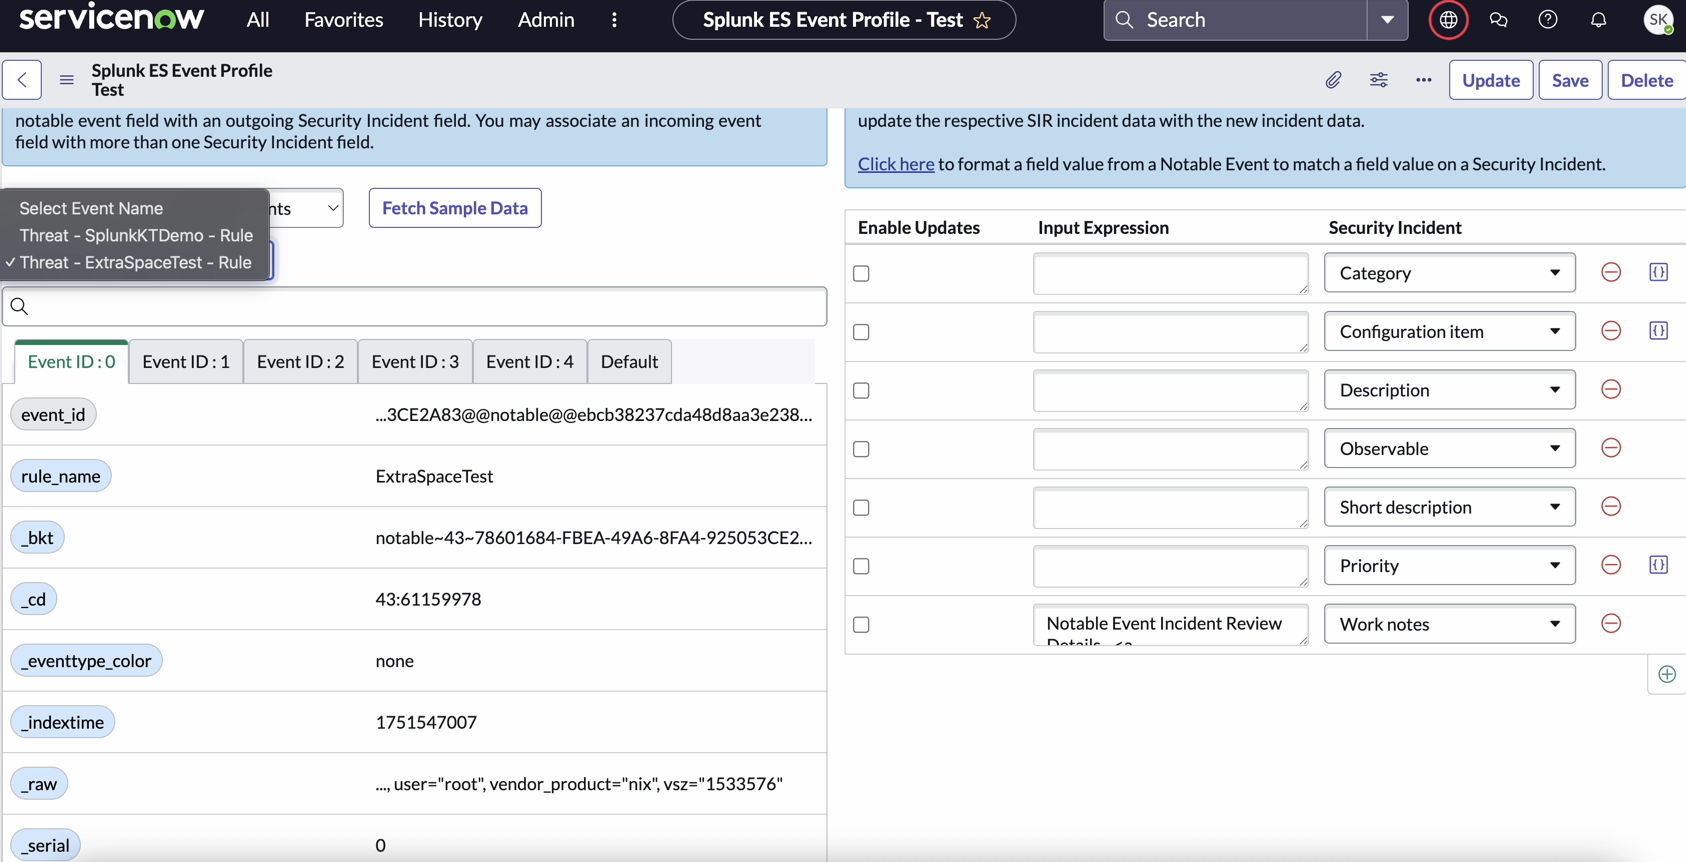1686x862 pixels.
Task: Open the History menu
Action: point(450,20)
